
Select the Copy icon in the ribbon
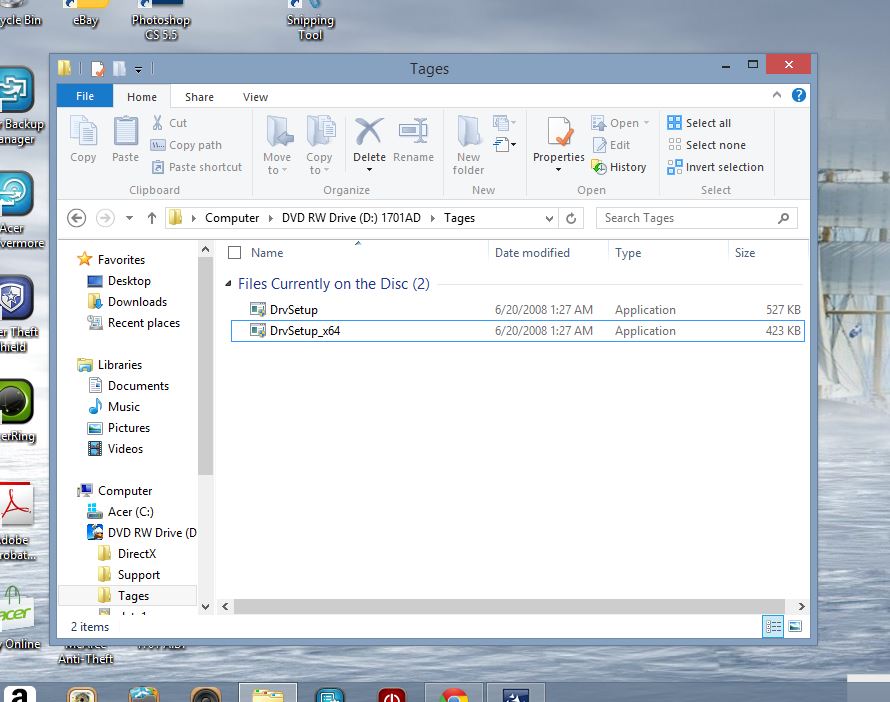coord(83,142)
